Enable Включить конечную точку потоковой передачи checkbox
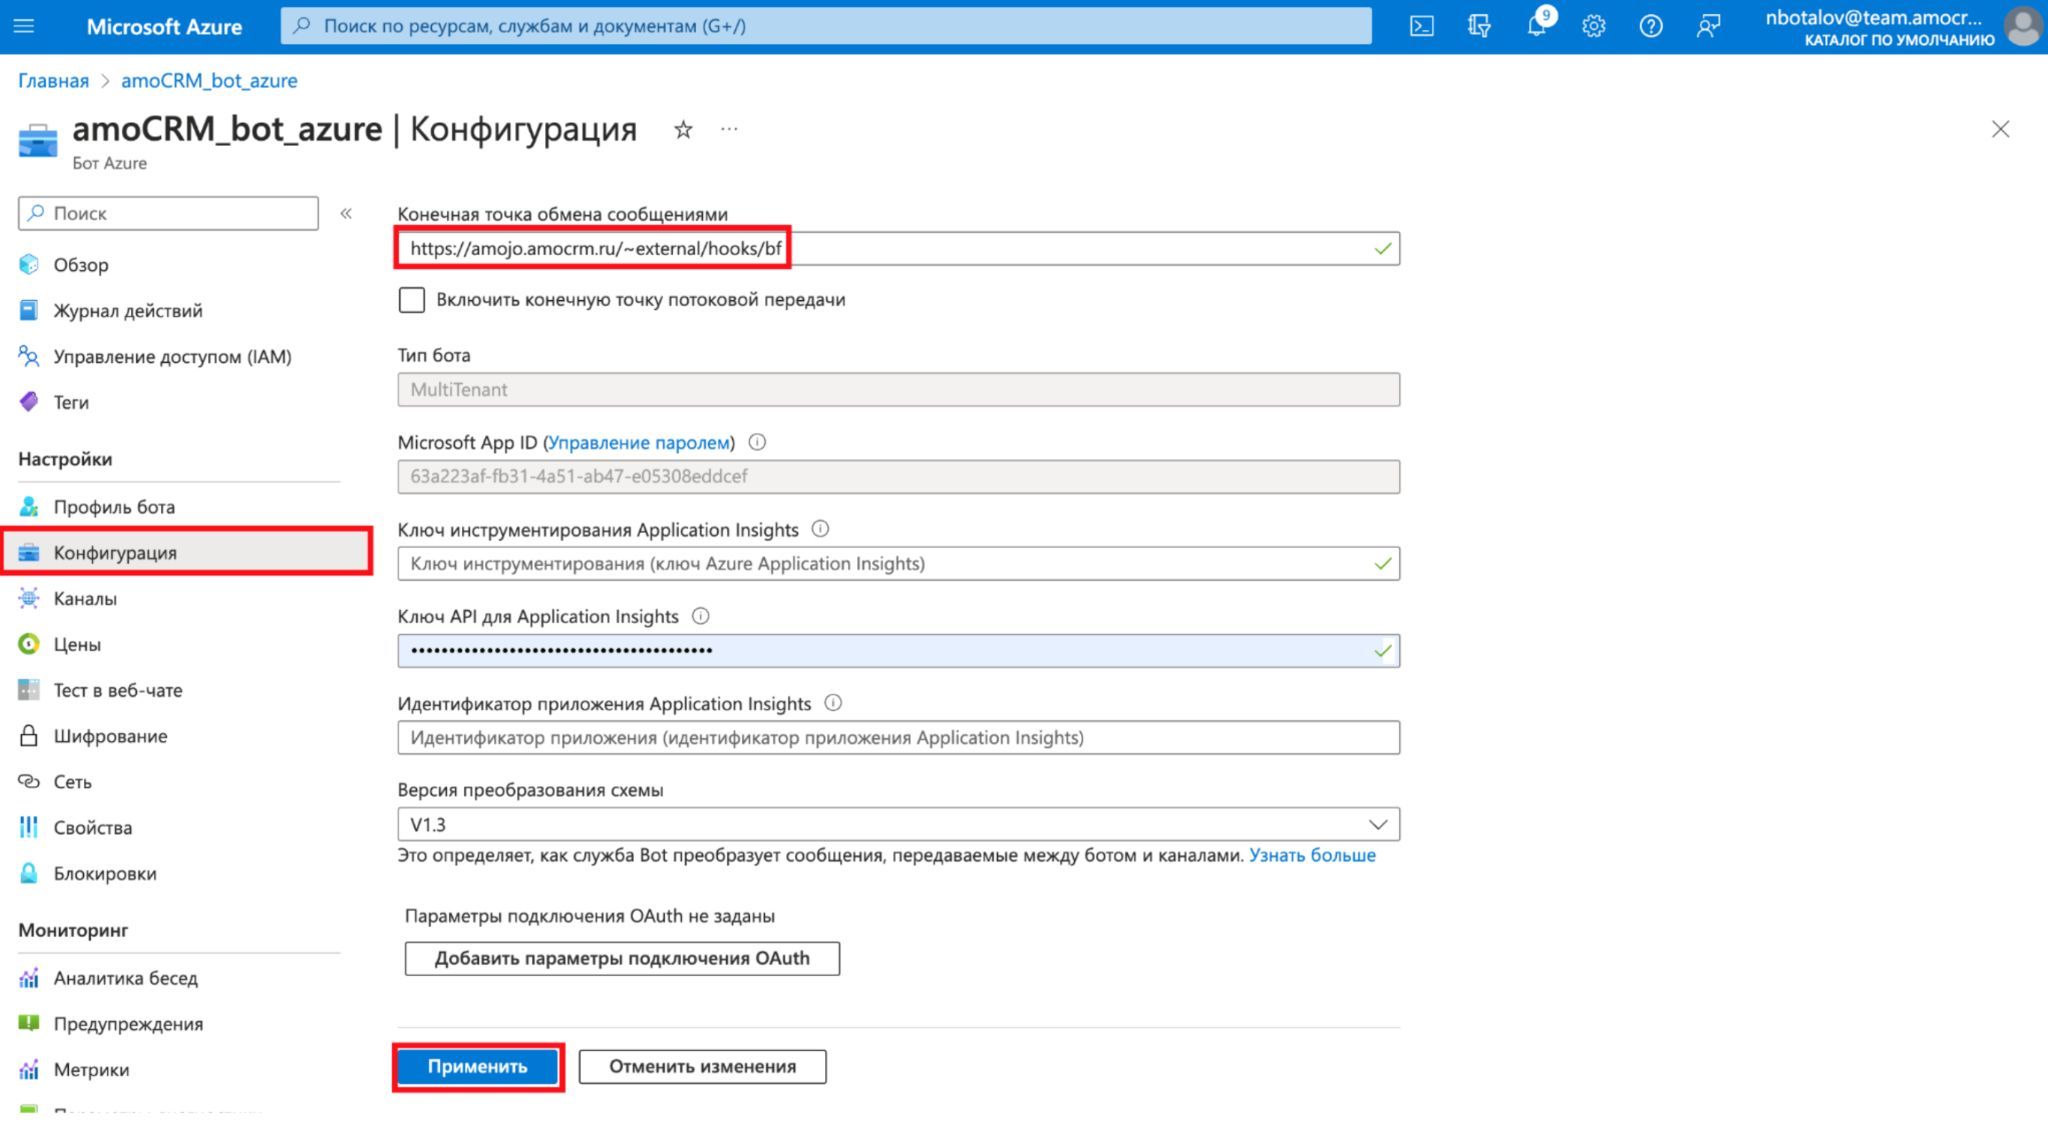 tap(411, 300)
